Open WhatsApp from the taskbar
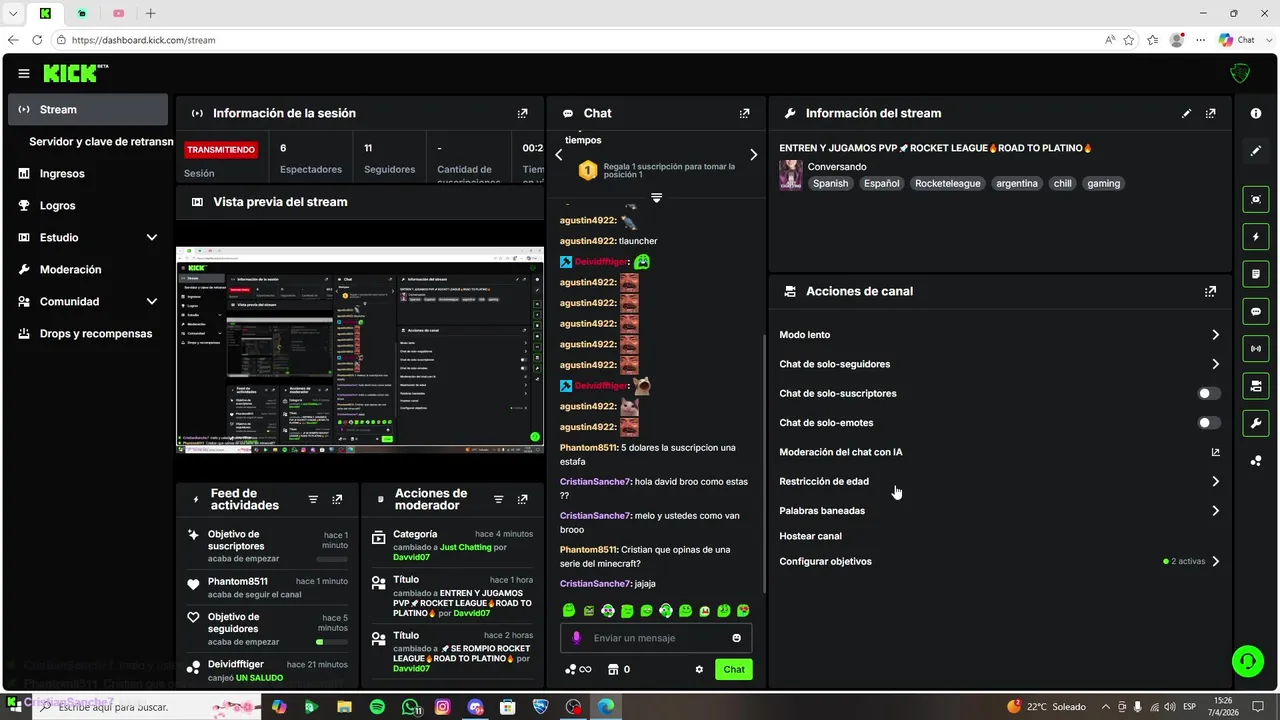The width and height of the screenshot is (1280, 720). coord(410,707)
